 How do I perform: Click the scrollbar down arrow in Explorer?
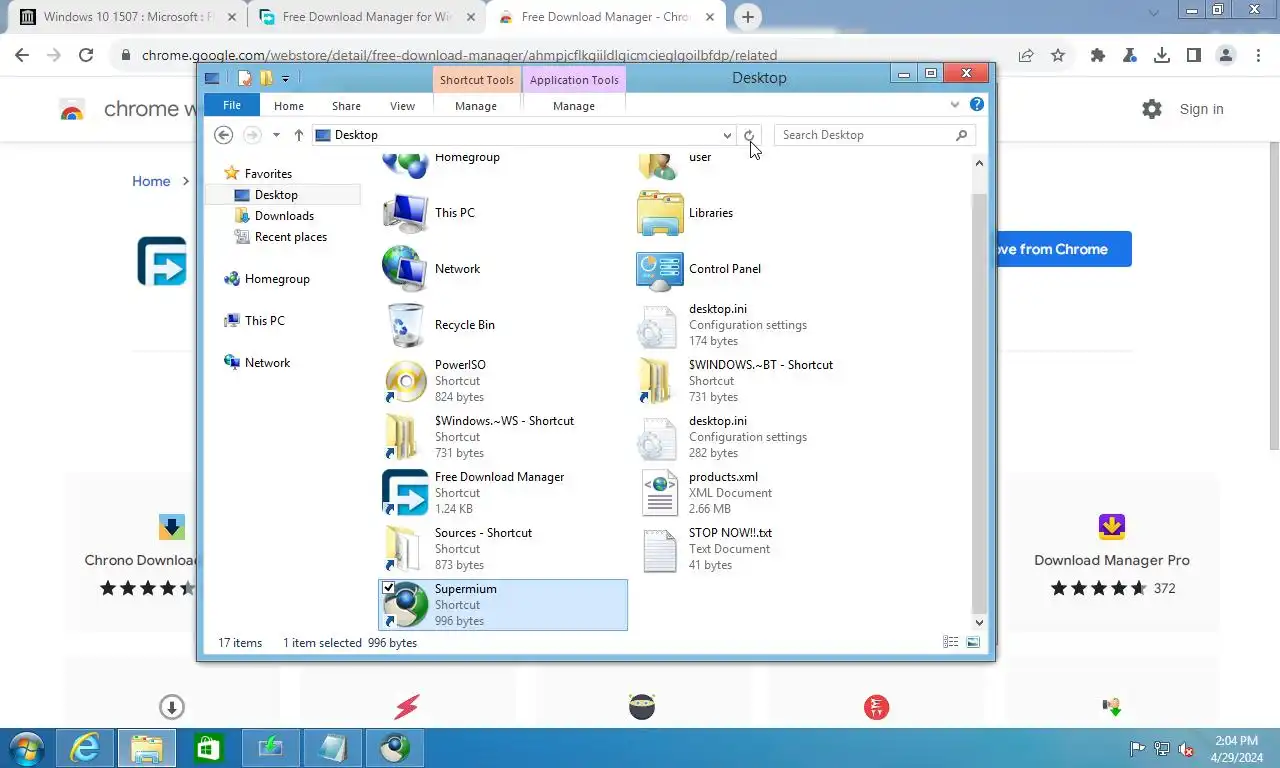pyautogui.click(x=979, y=623)
